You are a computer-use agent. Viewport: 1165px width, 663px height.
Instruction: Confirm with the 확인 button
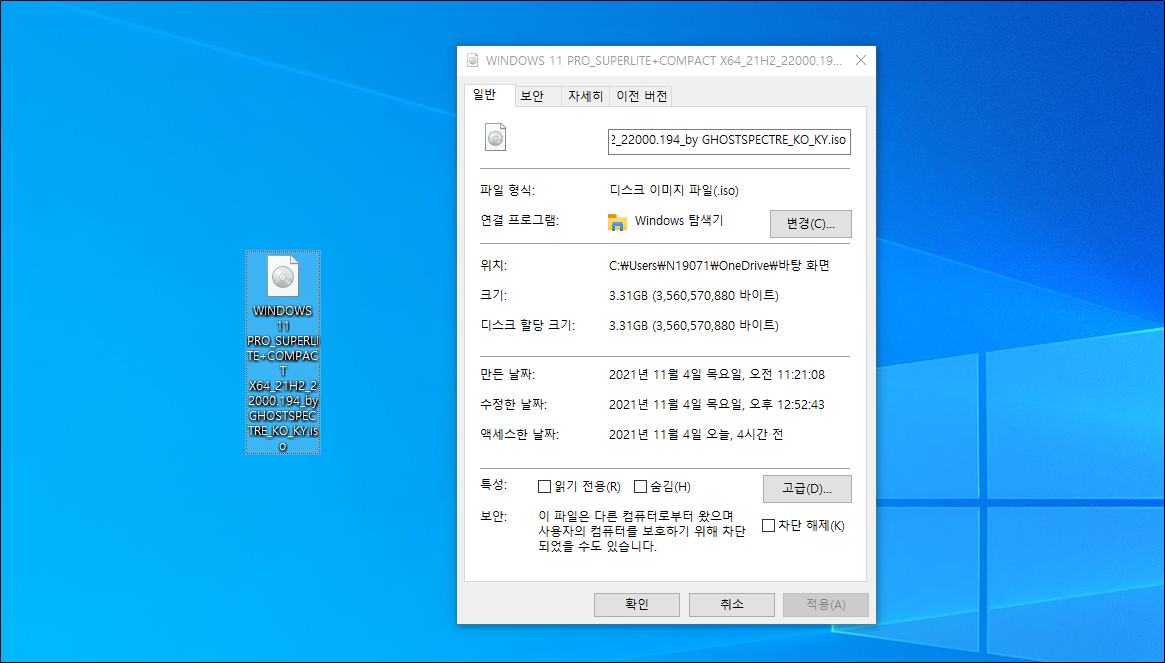(x=637, y=604)
